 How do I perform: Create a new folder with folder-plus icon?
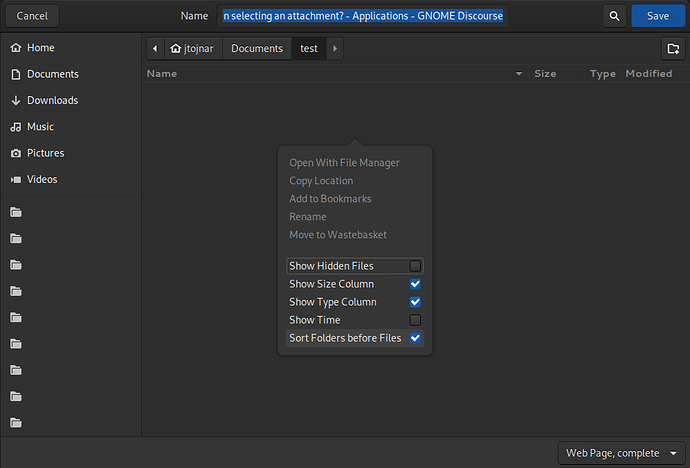673,48
